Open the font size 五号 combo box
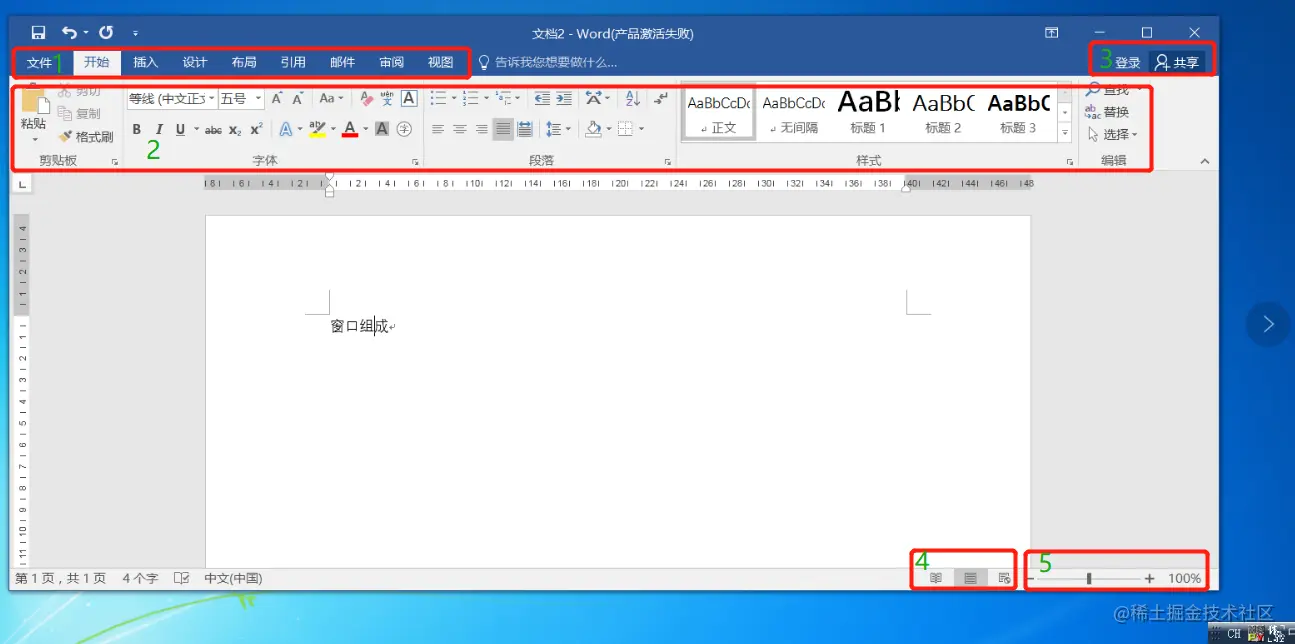Image resolution: width=1295 pixels, height=644 pixels. point(241,99)
